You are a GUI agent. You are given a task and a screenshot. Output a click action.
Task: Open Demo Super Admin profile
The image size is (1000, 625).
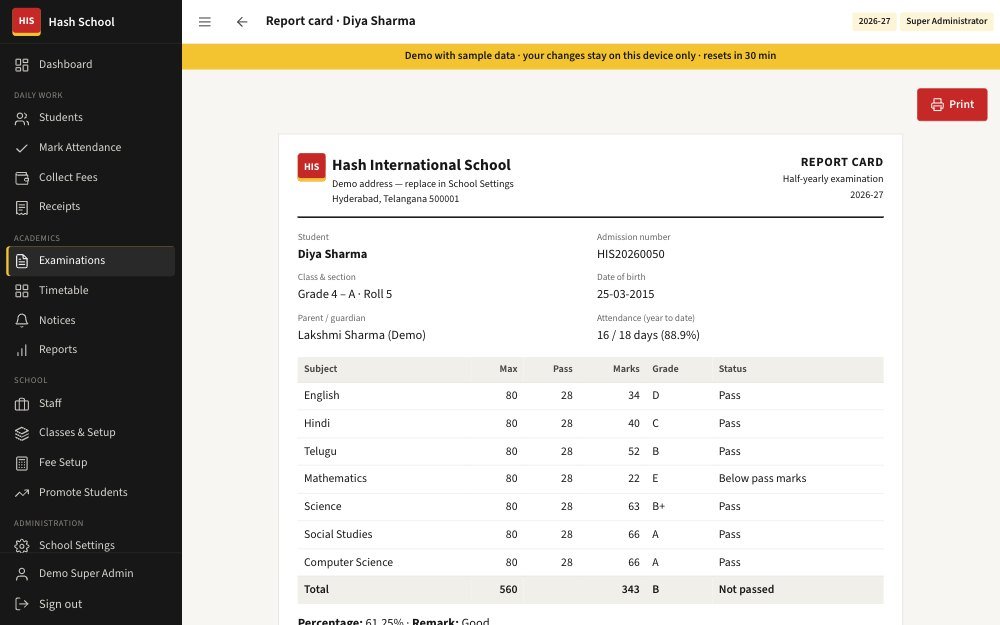point(91,573)
